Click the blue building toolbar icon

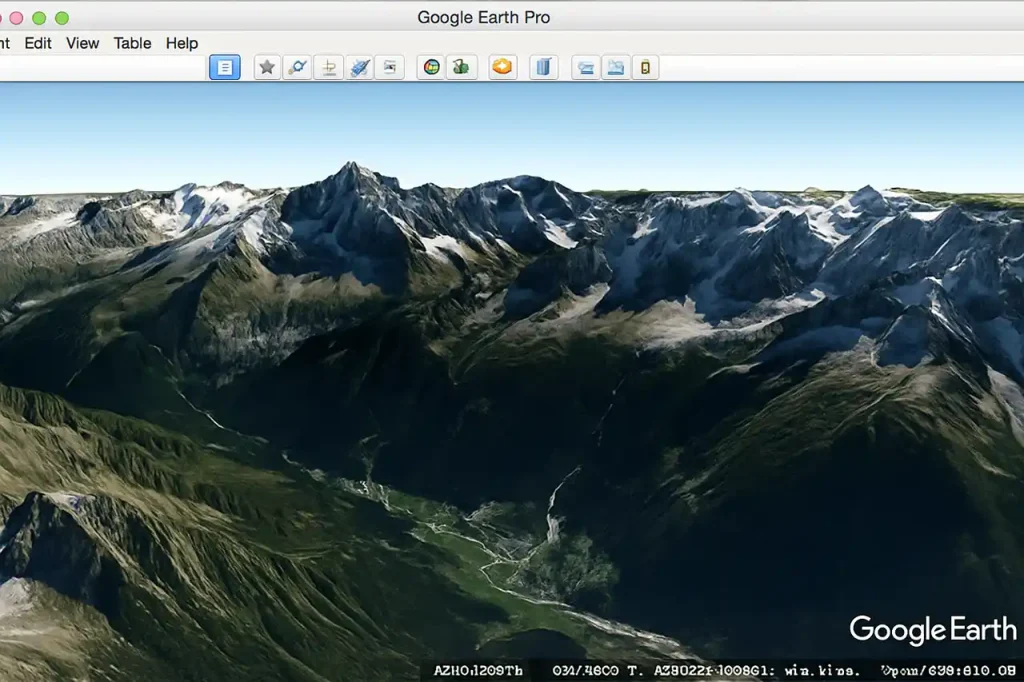coord(543,67)
